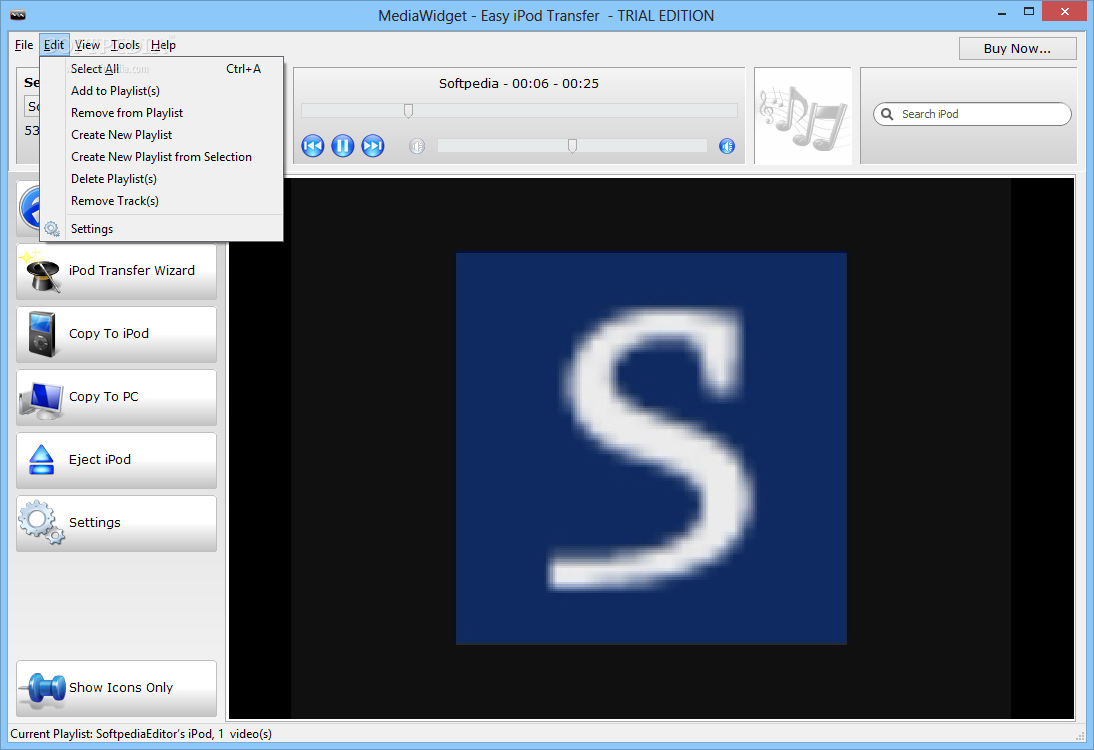Click the previous track playback button
The width and height of the screenshot is (1094, 750).
[313, 146]
